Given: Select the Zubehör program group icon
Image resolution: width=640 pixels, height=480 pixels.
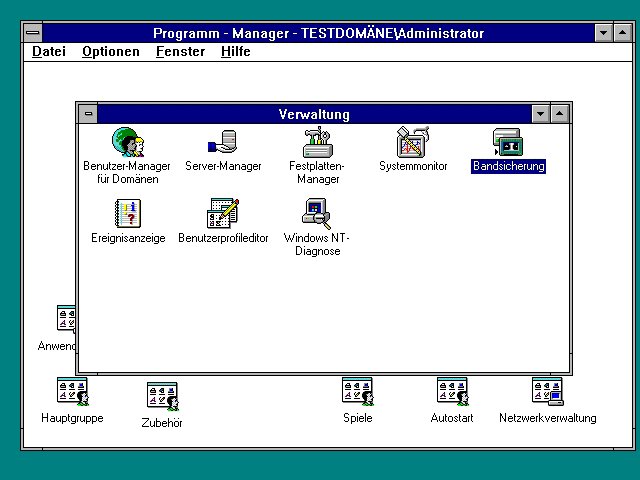Looking at the screenshot, I should (x=162, y=396).
